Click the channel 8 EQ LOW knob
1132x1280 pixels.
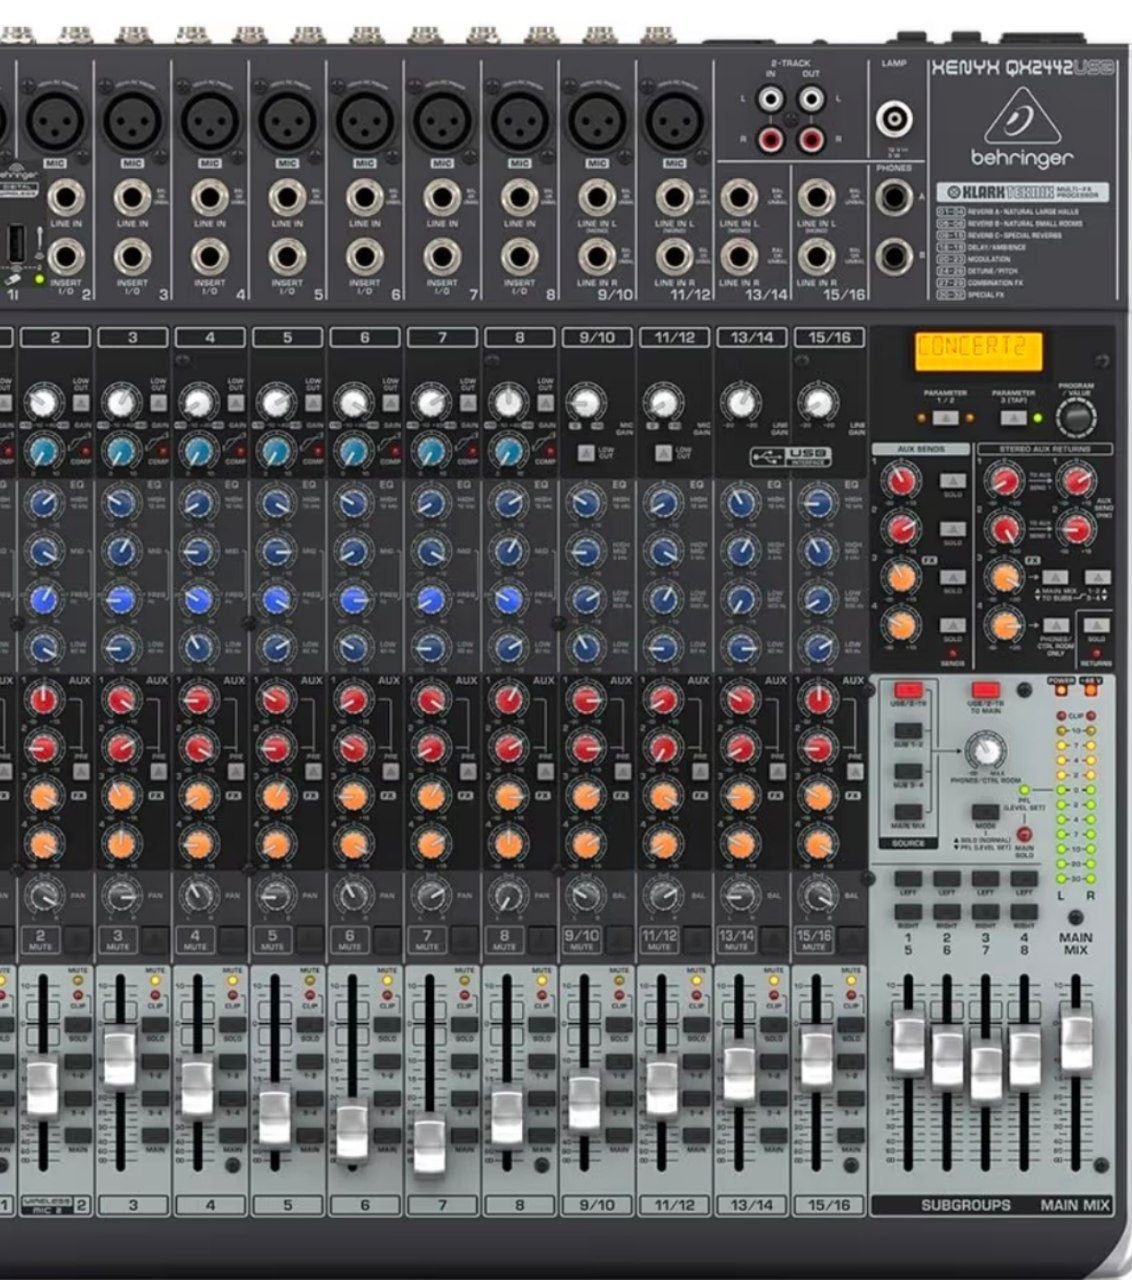[508, 647]
